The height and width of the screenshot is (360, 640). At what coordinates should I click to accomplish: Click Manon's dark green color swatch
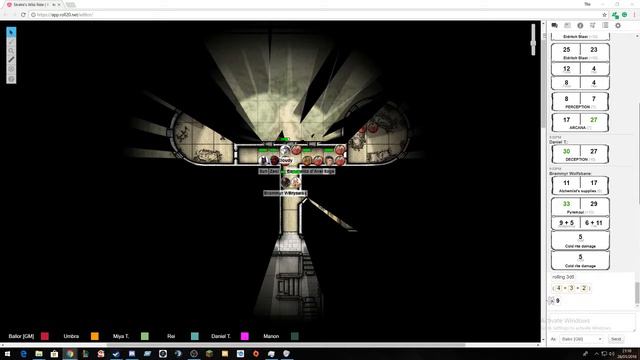[295, 336]
